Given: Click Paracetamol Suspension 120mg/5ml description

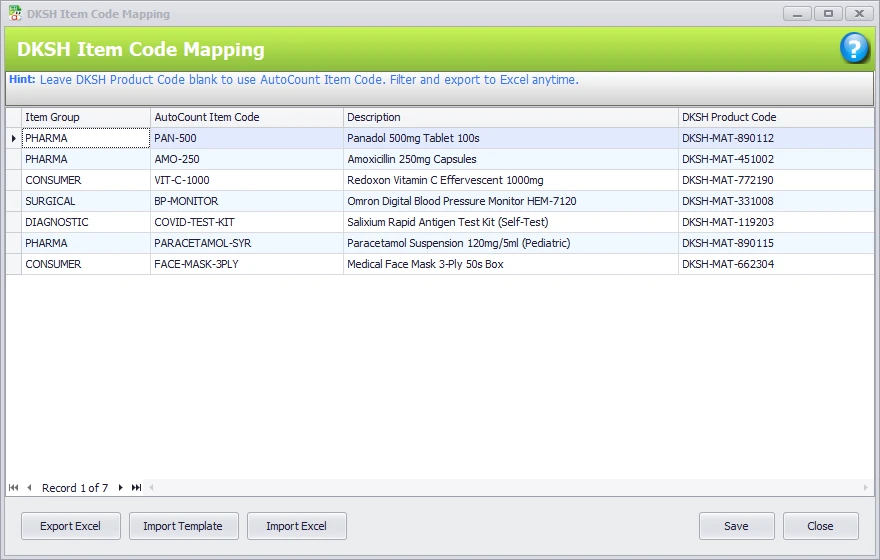Looking at the screenshot, I should tap(511, 243).
